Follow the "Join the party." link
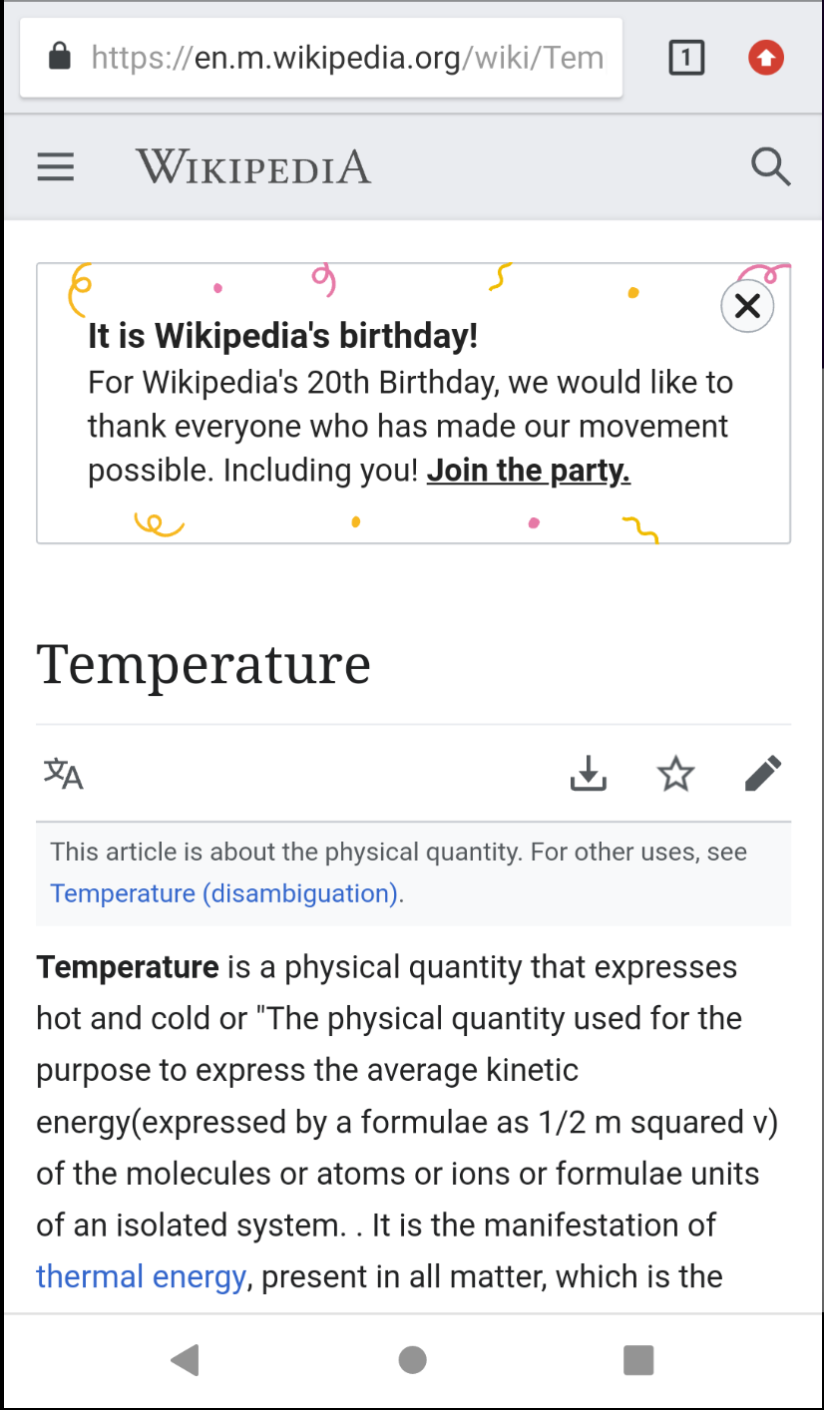 coord(528,470)
